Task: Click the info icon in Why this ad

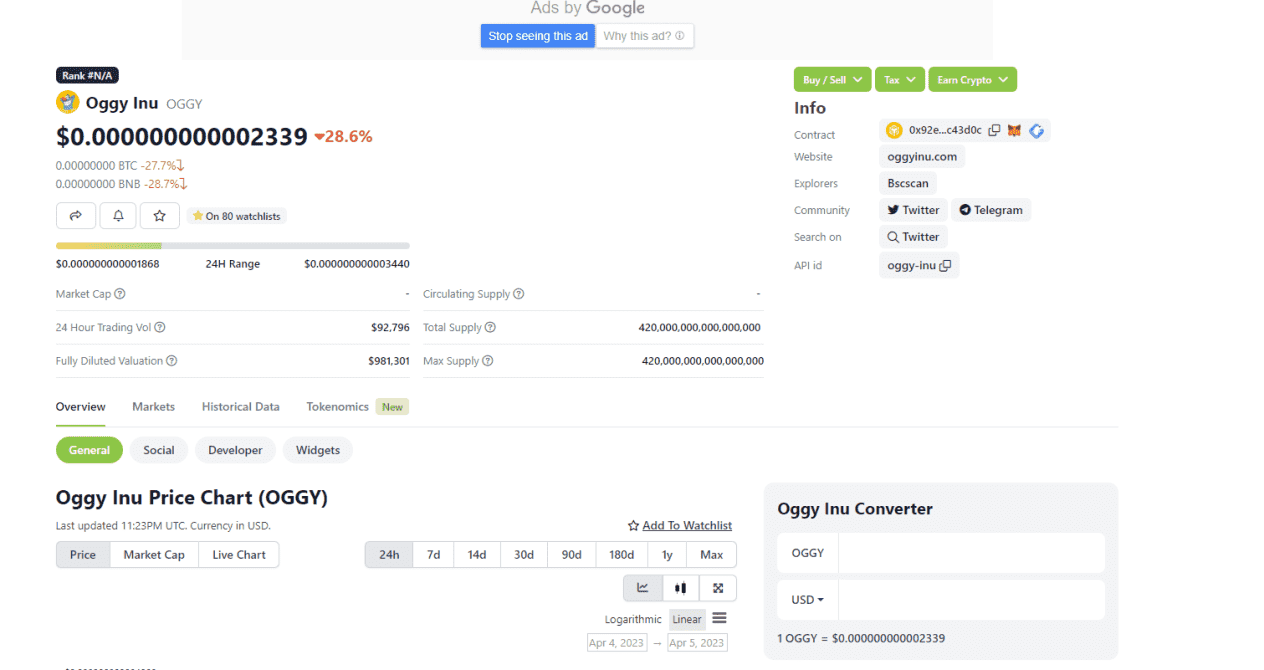Action: coord(680,36)
